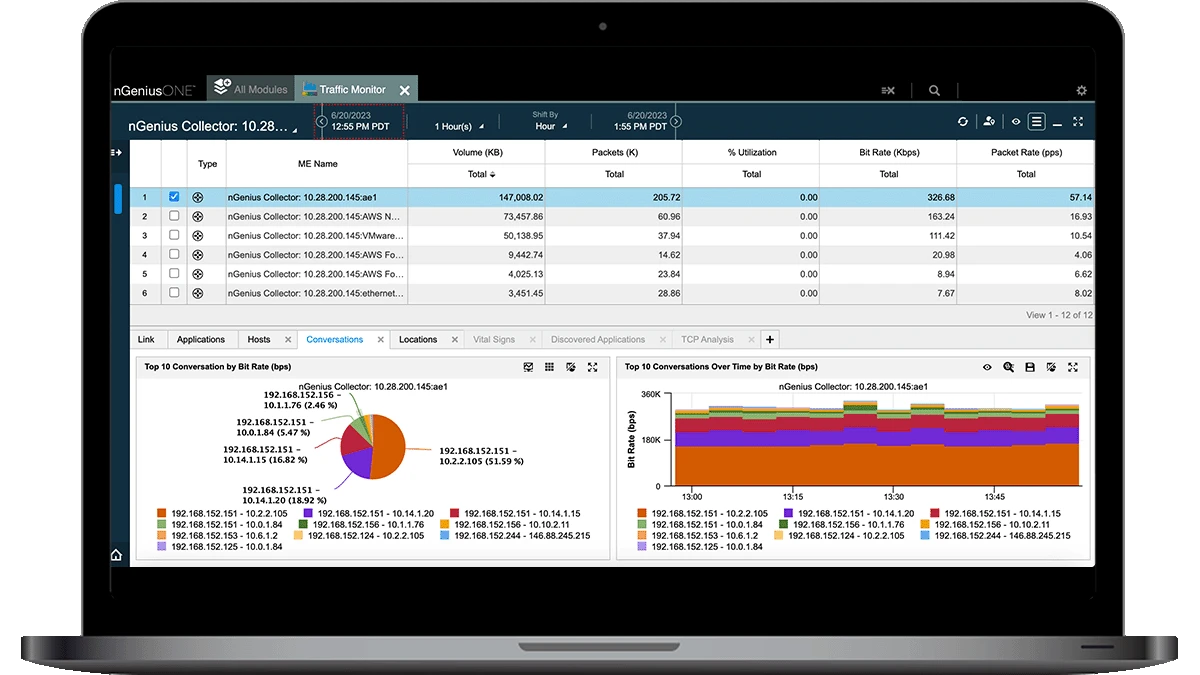The width and height of the screenshot is (1200, 675).
Task: Expand the pie chart panel to full screen
Action: 593,367
